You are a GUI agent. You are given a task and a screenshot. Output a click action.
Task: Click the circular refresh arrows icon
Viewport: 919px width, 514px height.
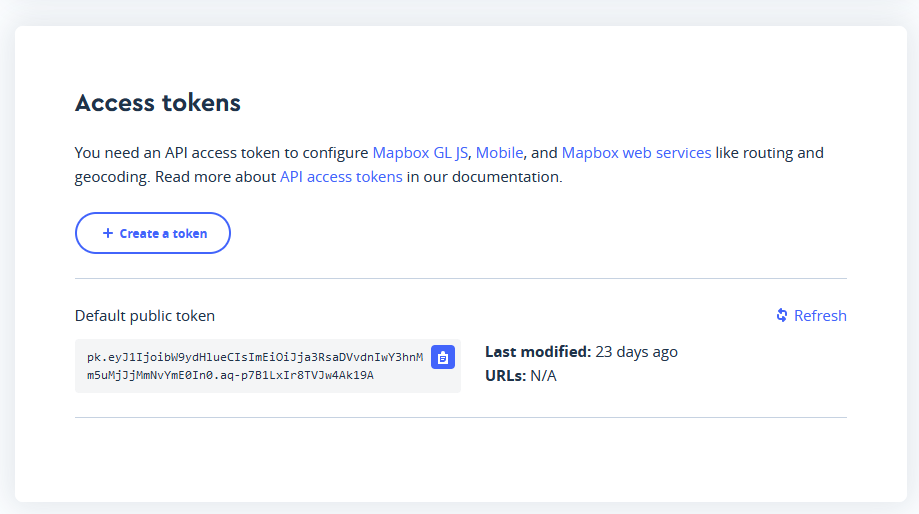pos(782,315)
